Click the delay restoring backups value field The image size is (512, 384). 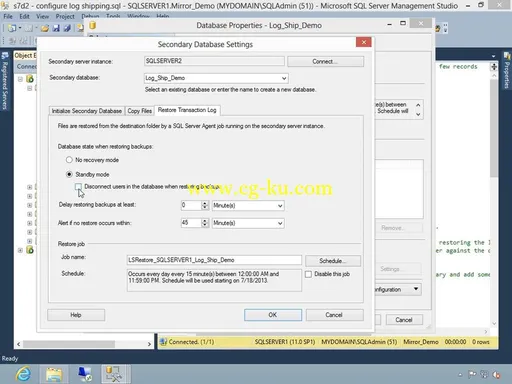pyautogui.click(x=191, y=206)
